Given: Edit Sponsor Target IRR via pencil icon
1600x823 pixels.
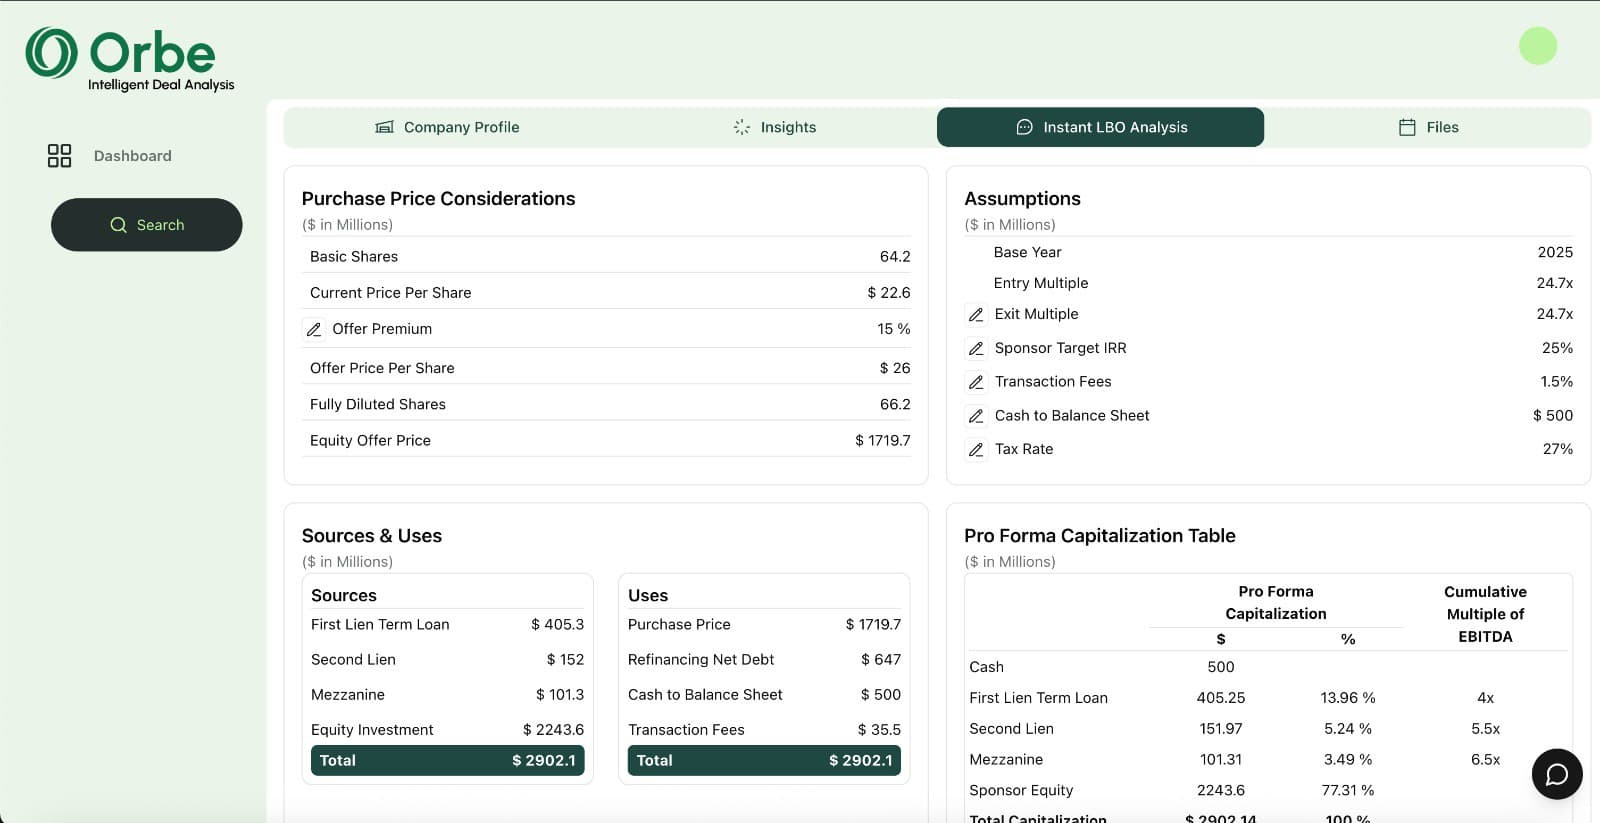Looking at the screenshot, I should click(x=976, y=348).
